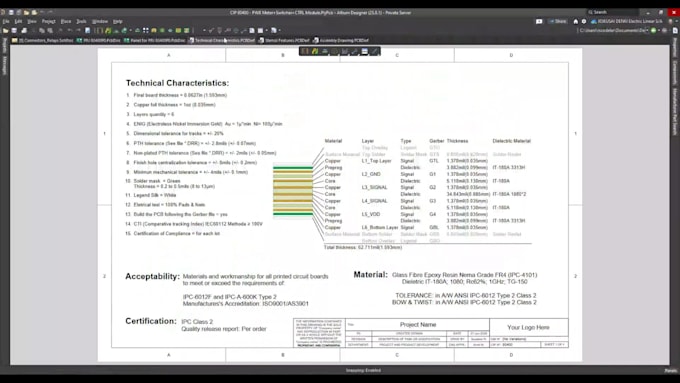
Task: Open the Place menu
Action: [x=66, y=21]
